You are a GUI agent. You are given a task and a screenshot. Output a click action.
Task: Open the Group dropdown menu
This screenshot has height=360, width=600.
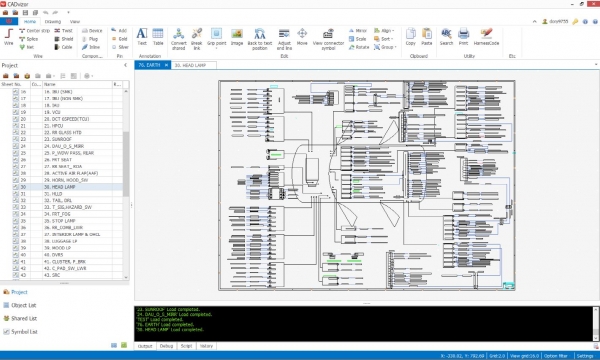click(x=385, y=47)
